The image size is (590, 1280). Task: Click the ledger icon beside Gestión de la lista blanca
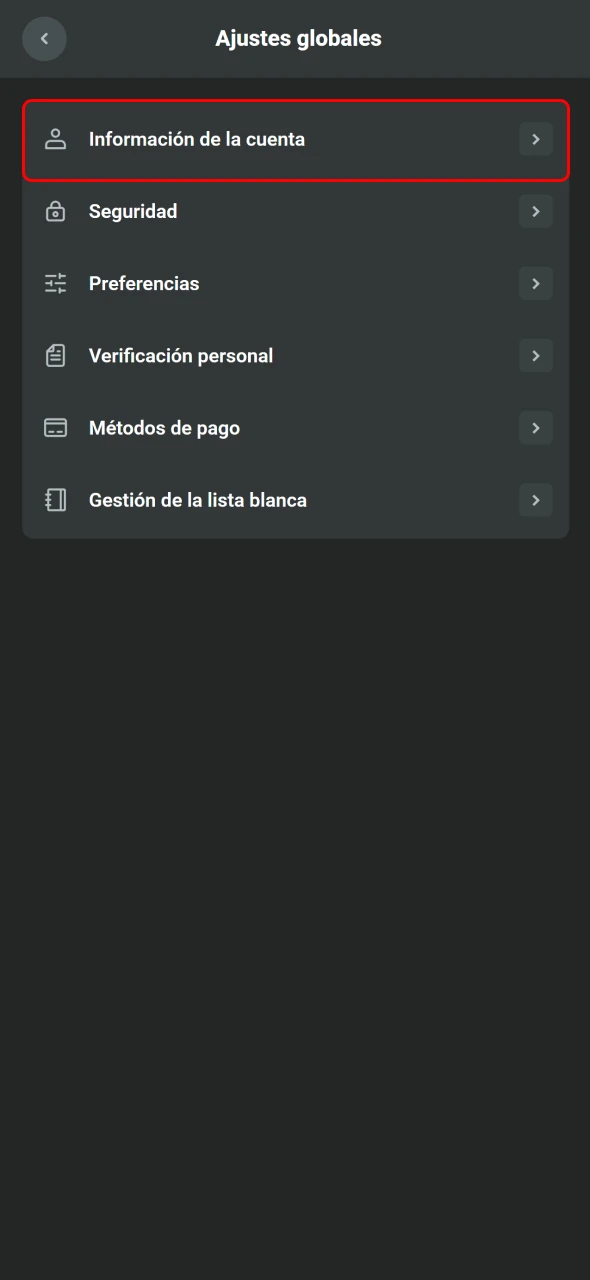tap(55, 499)
